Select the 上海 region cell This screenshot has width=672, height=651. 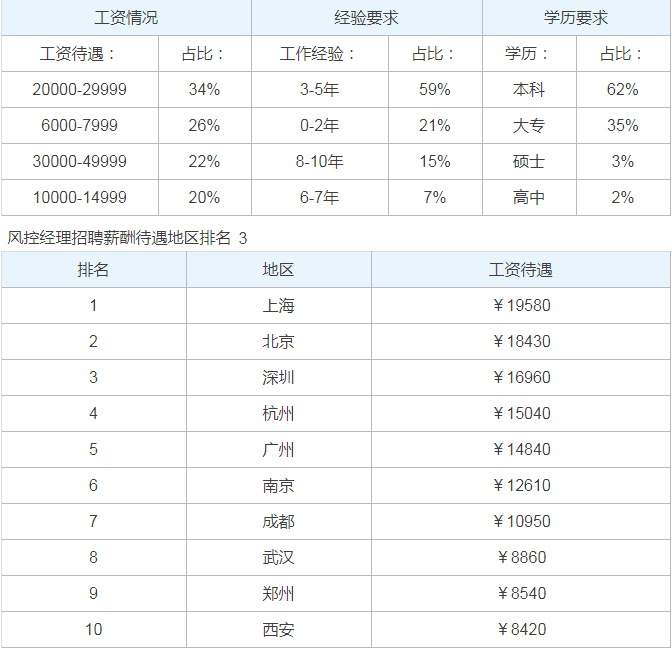[279, 306]
